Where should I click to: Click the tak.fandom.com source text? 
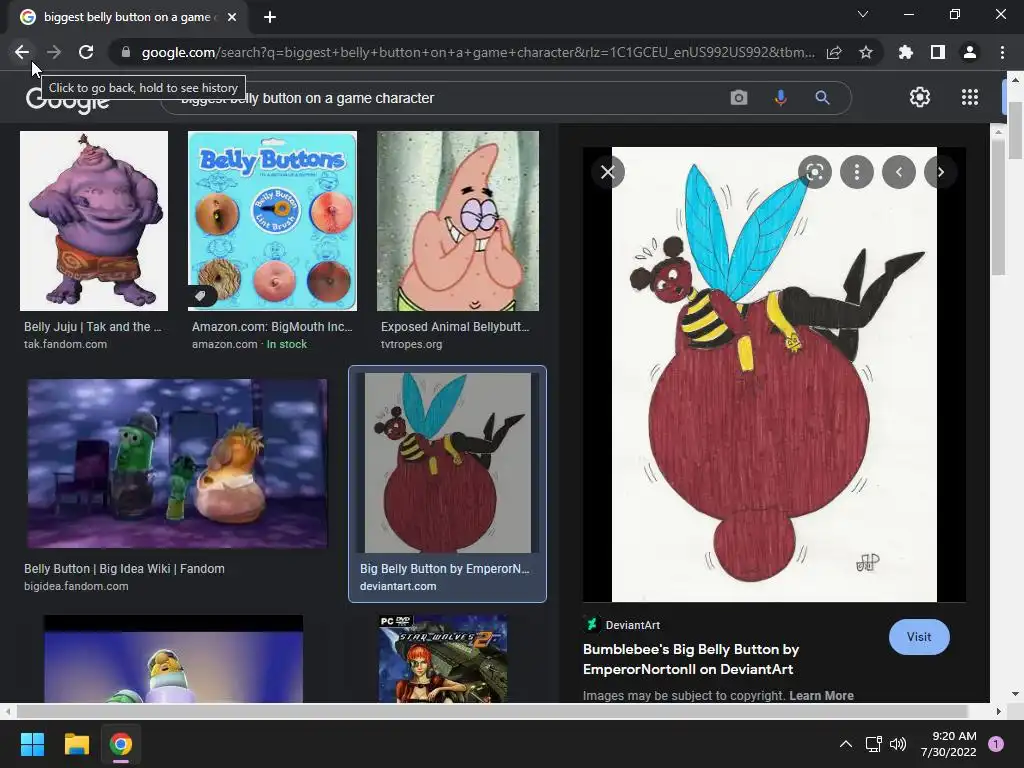(x=65, y=344)
